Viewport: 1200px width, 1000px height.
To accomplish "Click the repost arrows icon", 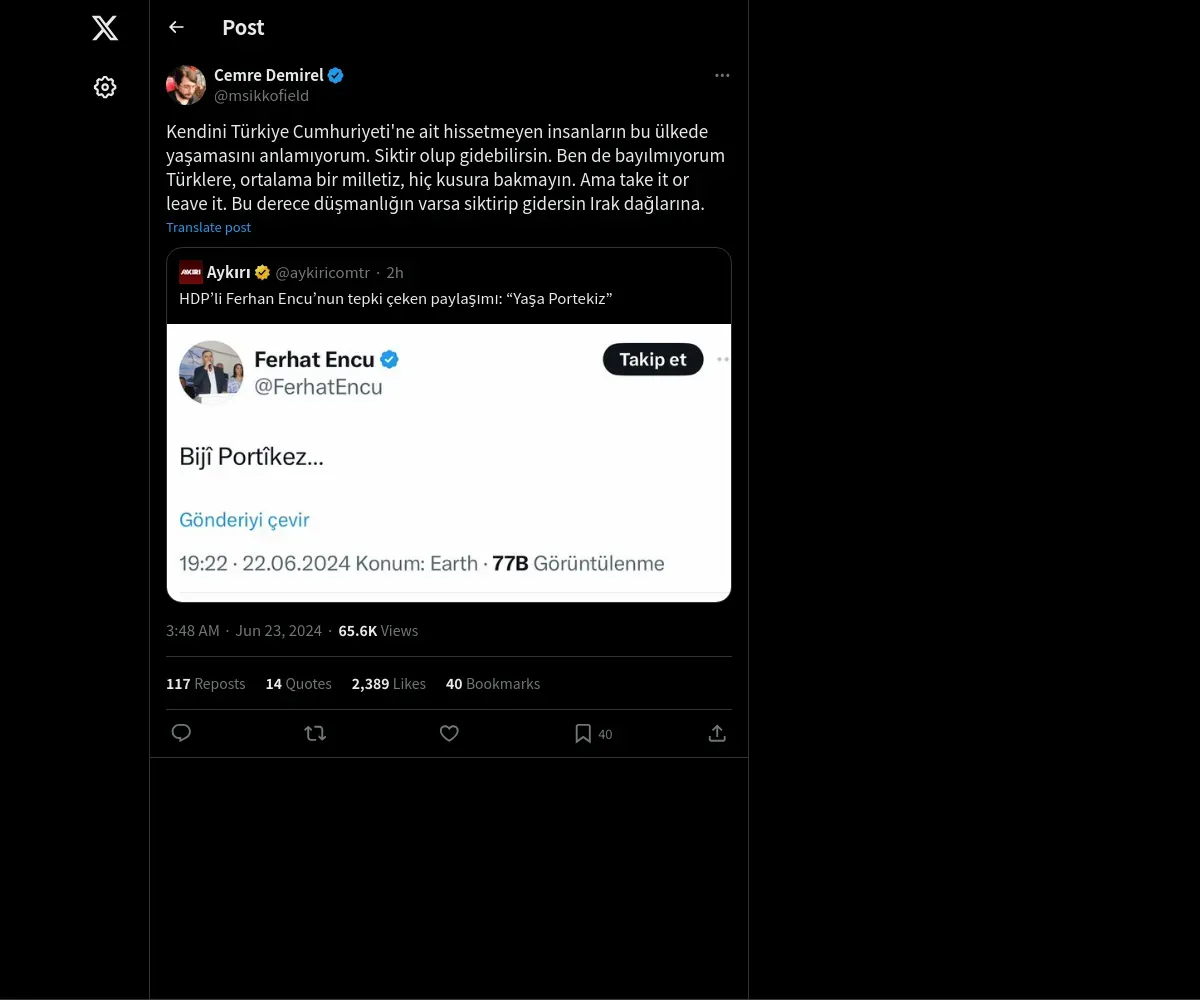I will pos(315,734).
